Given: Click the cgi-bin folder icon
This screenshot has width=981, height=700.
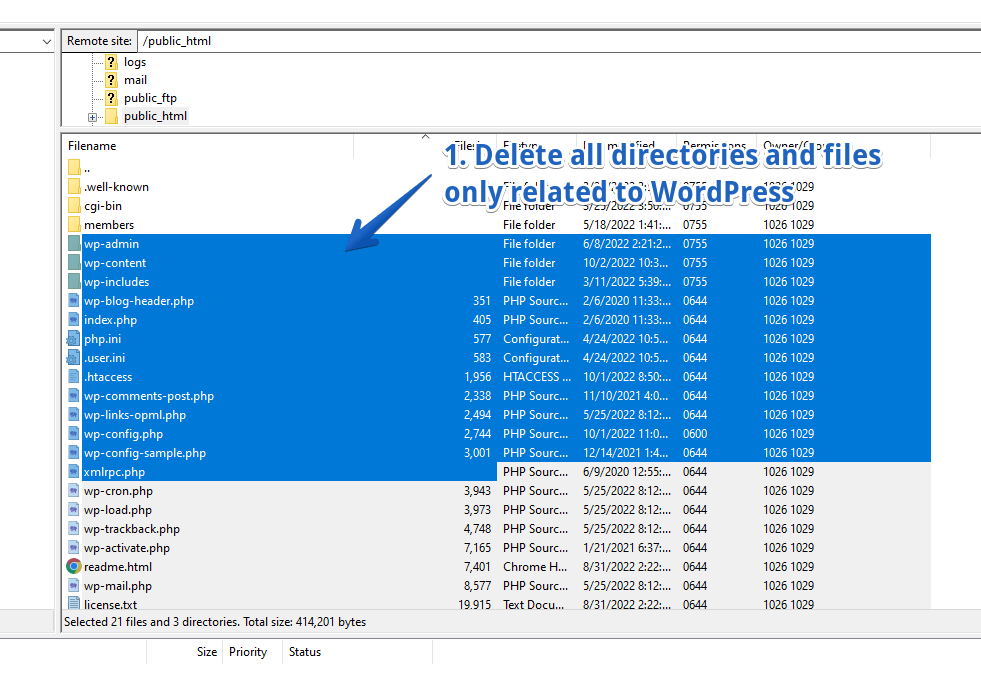Looking at the screenshot, I should 74,206.
